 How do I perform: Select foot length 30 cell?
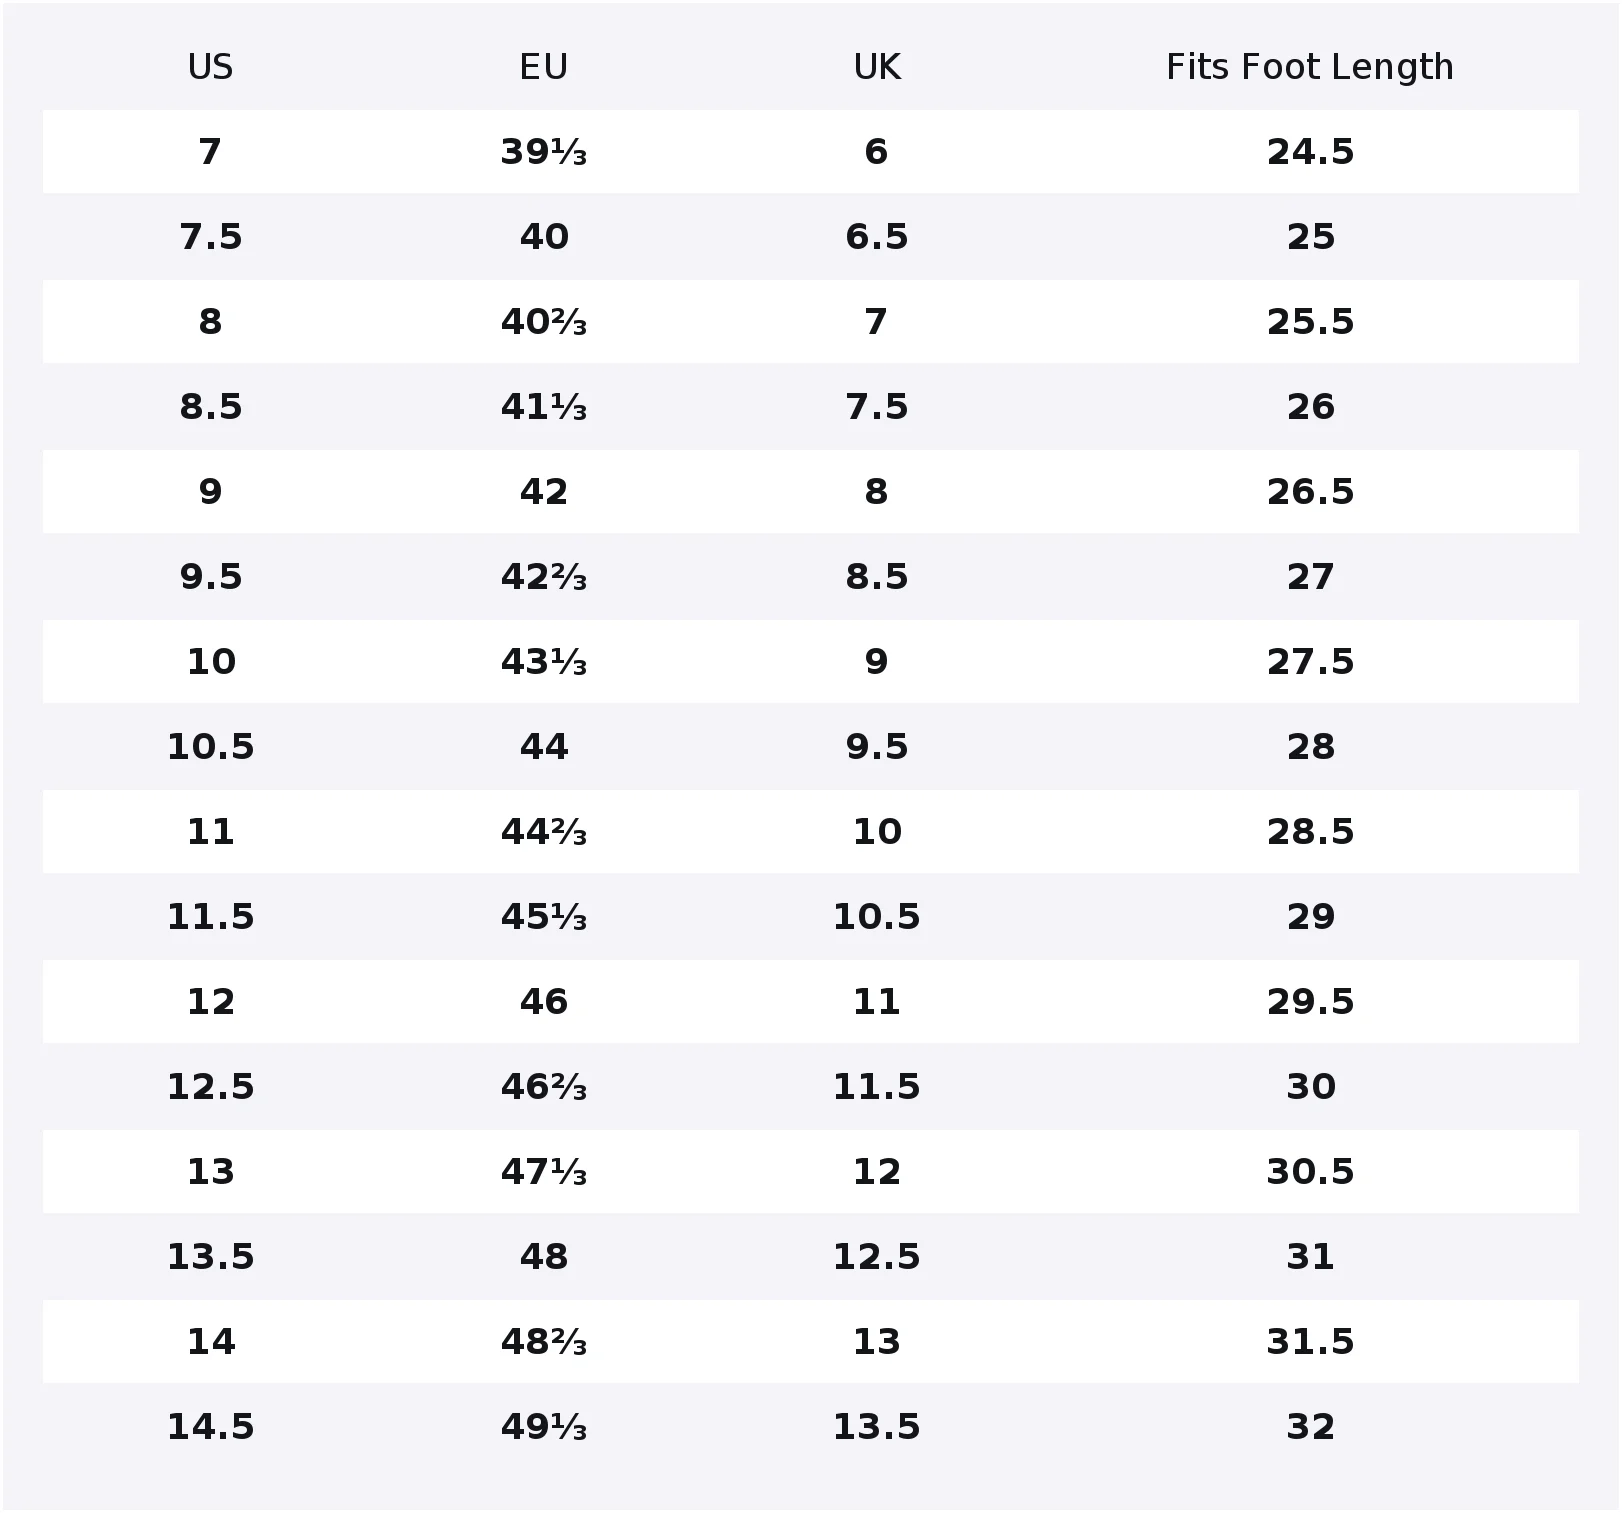1310,1087
